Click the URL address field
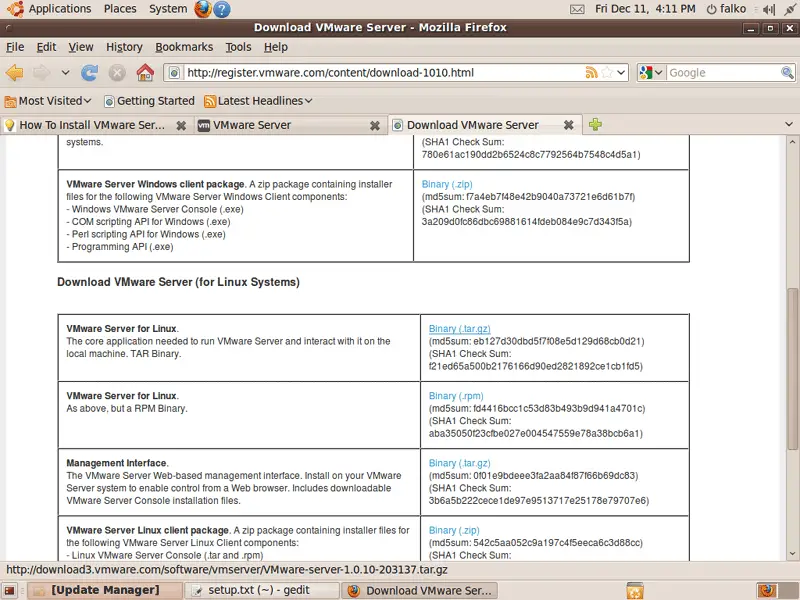Screen dimensions: 800x600 coord(383,72)
